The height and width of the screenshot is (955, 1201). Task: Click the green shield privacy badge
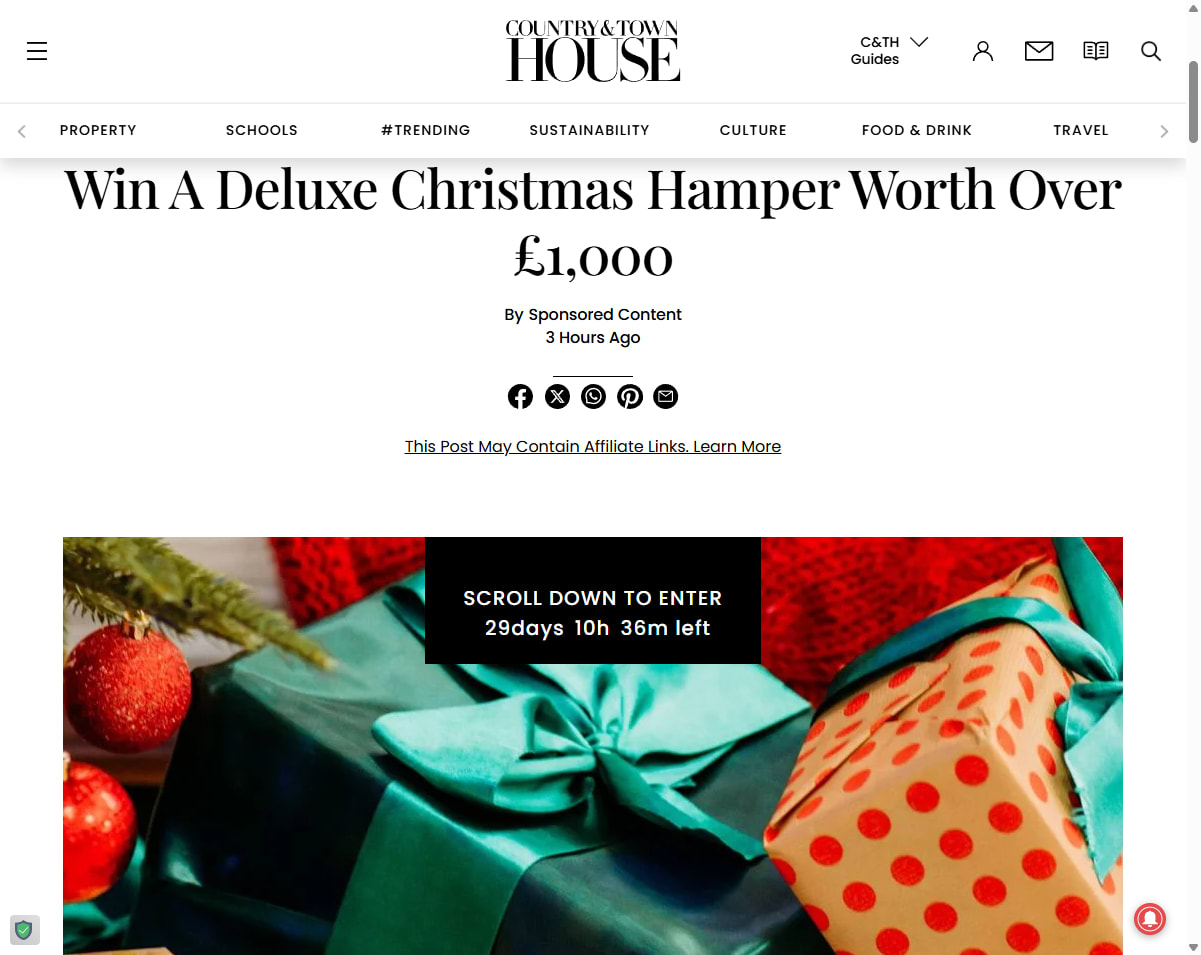pyautogui.click(x=24, y=930)
